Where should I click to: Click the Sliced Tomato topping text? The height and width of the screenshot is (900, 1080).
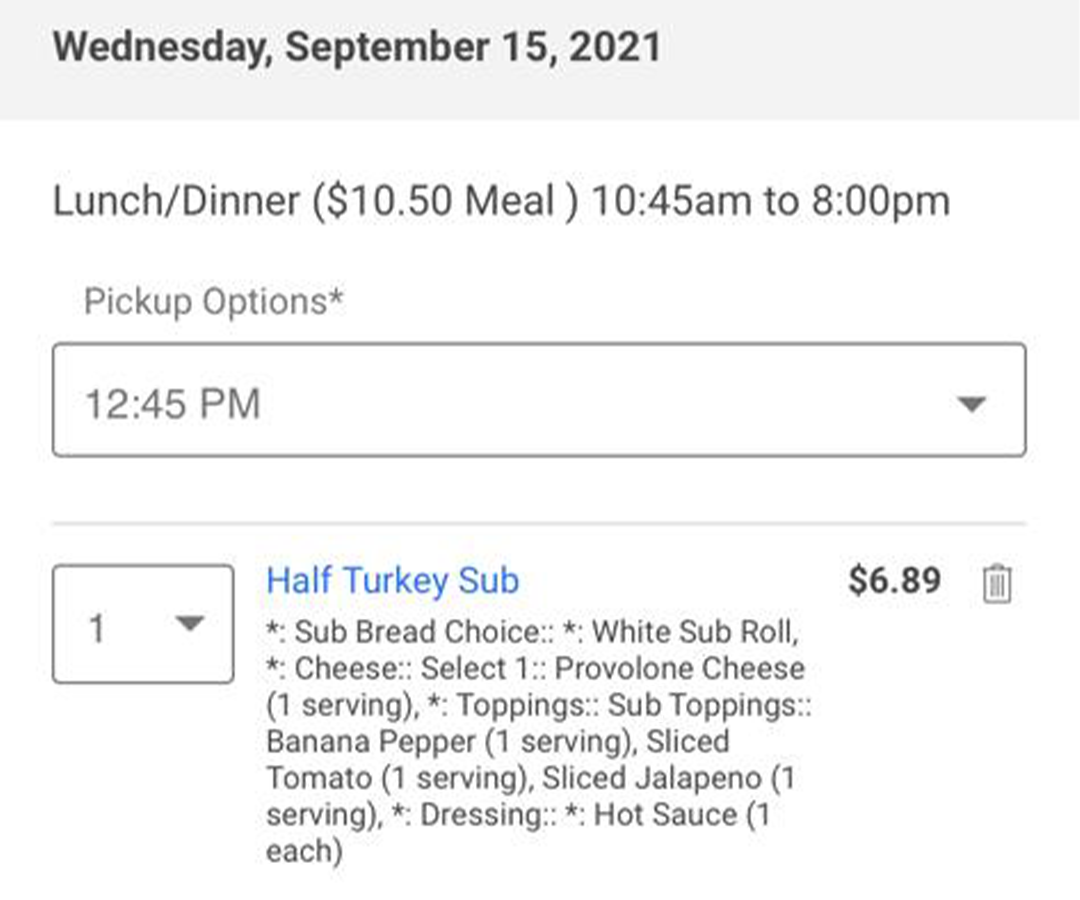[498, 760]
